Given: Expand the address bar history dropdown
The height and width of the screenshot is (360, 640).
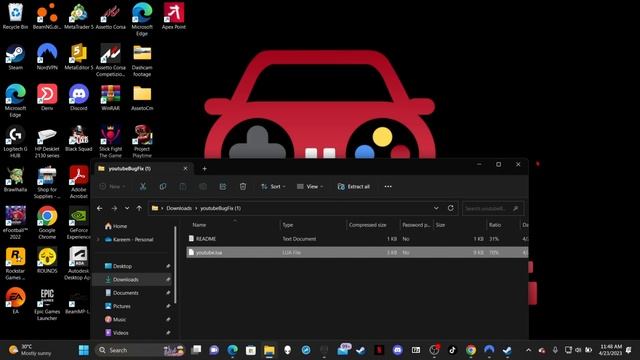Looking at the screenshot, I should 436,208.
